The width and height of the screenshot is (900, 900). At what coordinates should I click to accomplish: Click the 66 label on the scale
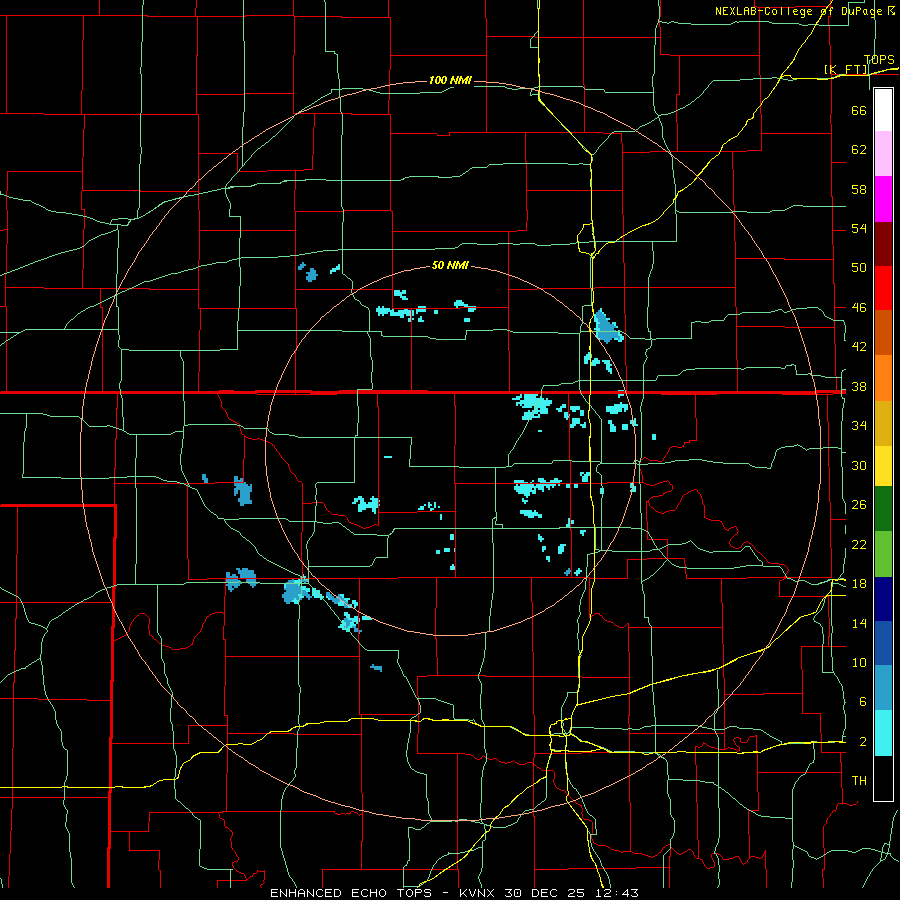point(859,110)
